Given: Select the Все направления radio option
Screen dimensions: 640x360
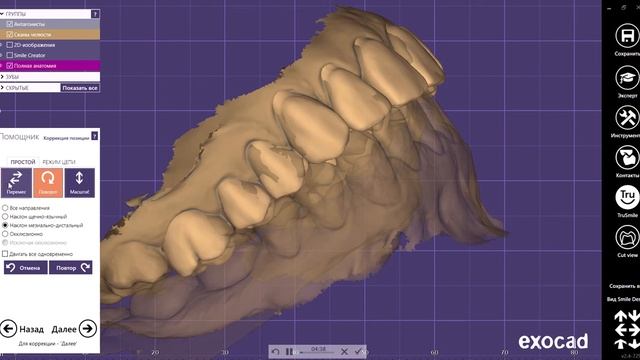Looking at the screenshot, I should [5, 208].
